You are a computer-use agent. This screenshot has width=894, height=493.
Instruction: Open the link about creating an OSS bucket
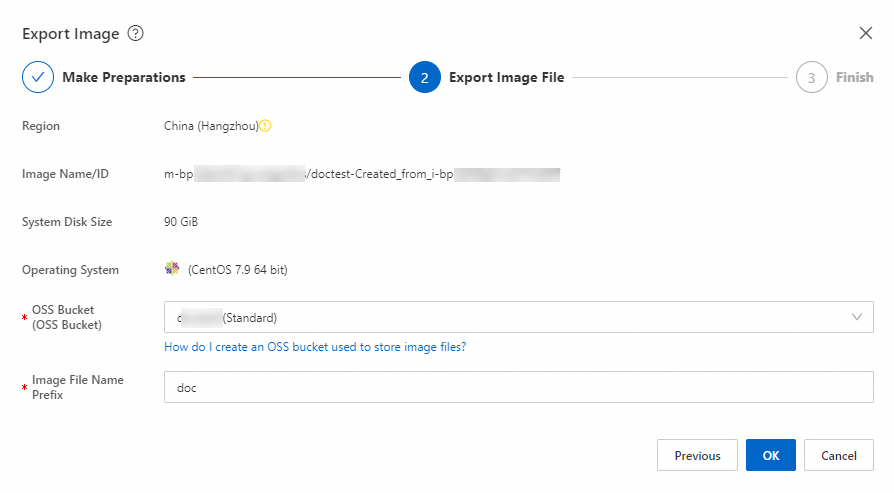(x=315, y=347)
